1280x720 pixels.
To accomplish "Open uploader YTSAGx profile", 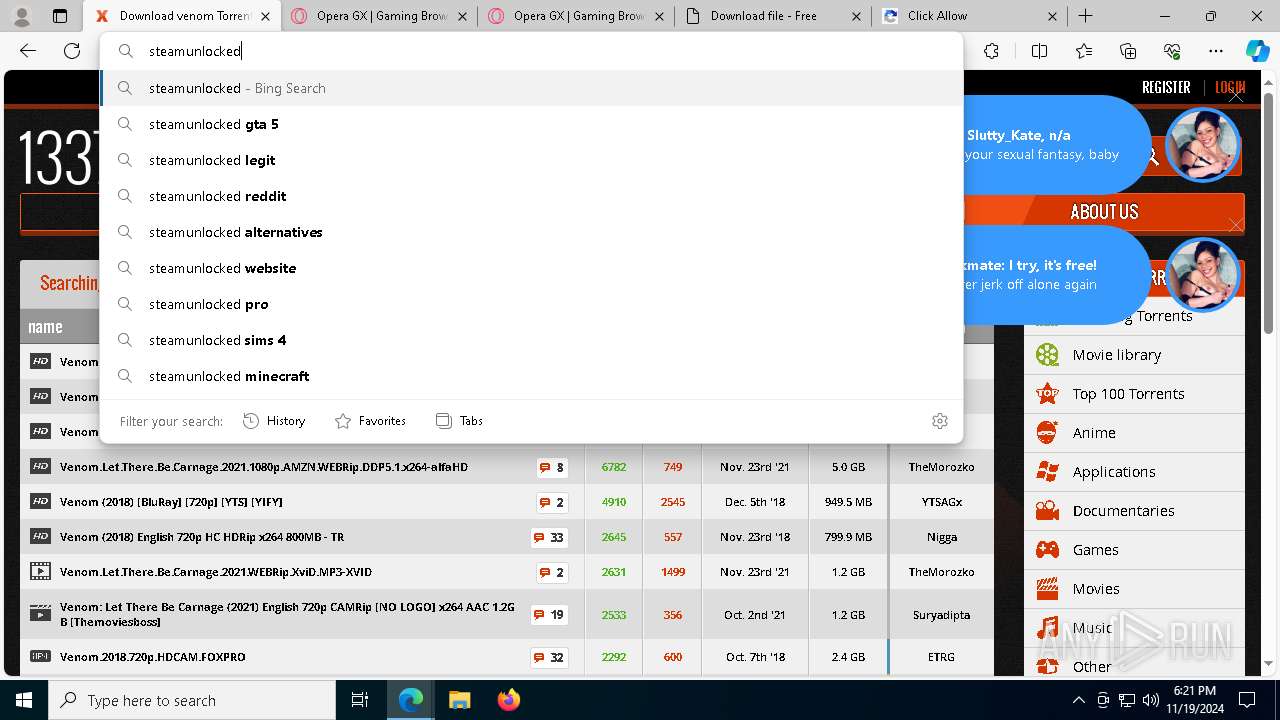I will [x=941, y=502].
